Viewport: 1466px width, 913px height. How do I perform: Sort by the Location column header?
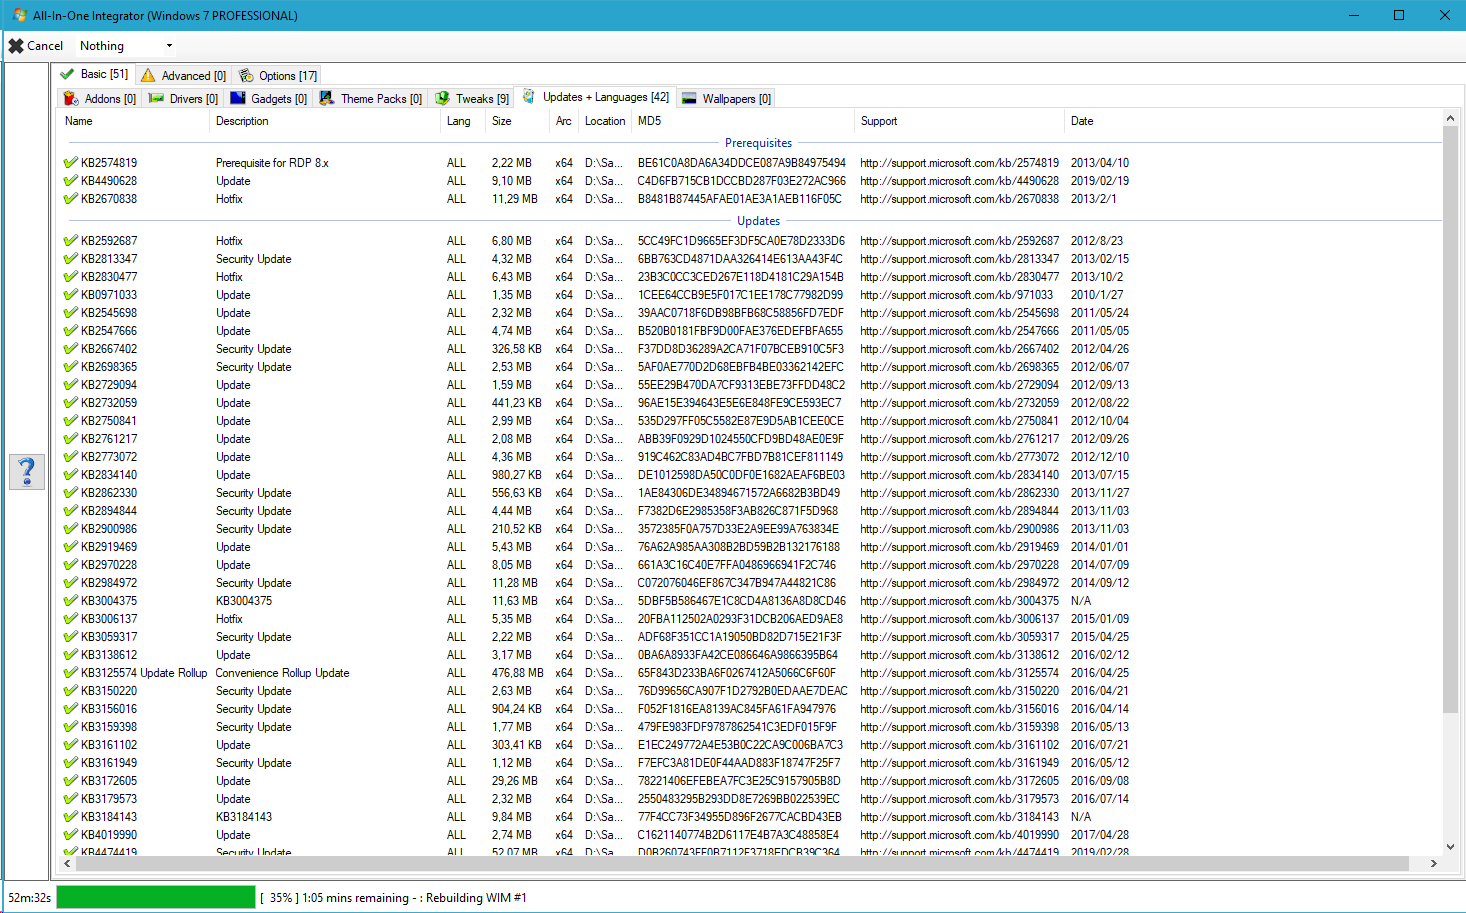point(605,121)
